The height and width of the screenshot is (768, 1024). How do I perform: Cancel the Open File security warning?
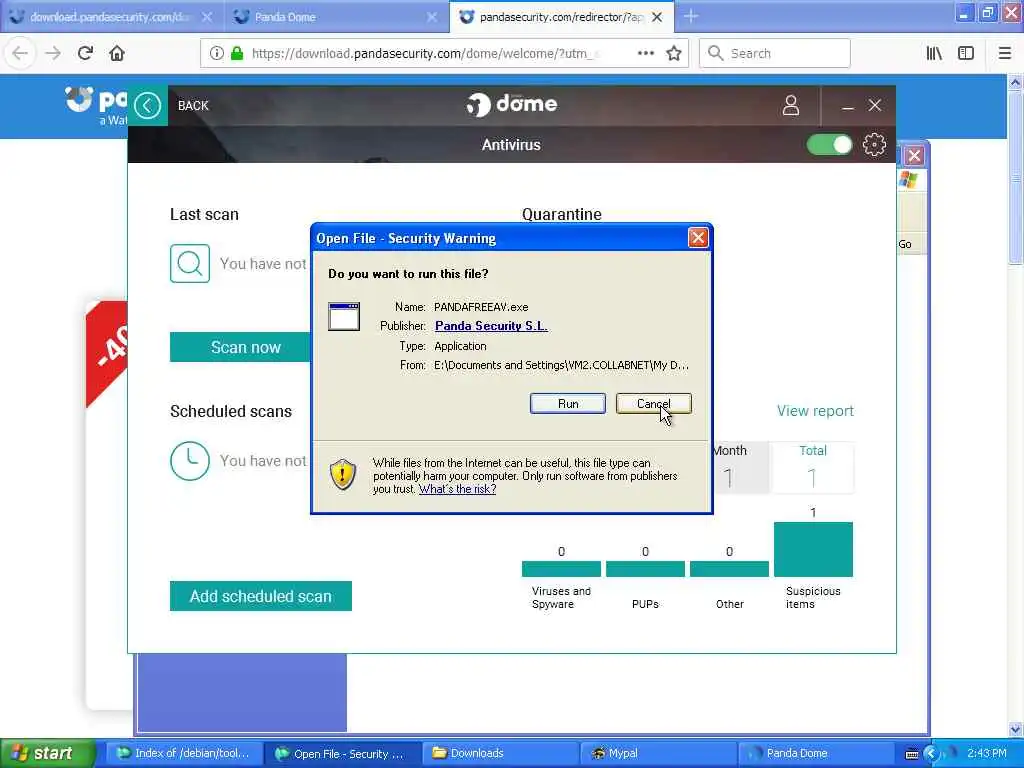coord(653,404)
